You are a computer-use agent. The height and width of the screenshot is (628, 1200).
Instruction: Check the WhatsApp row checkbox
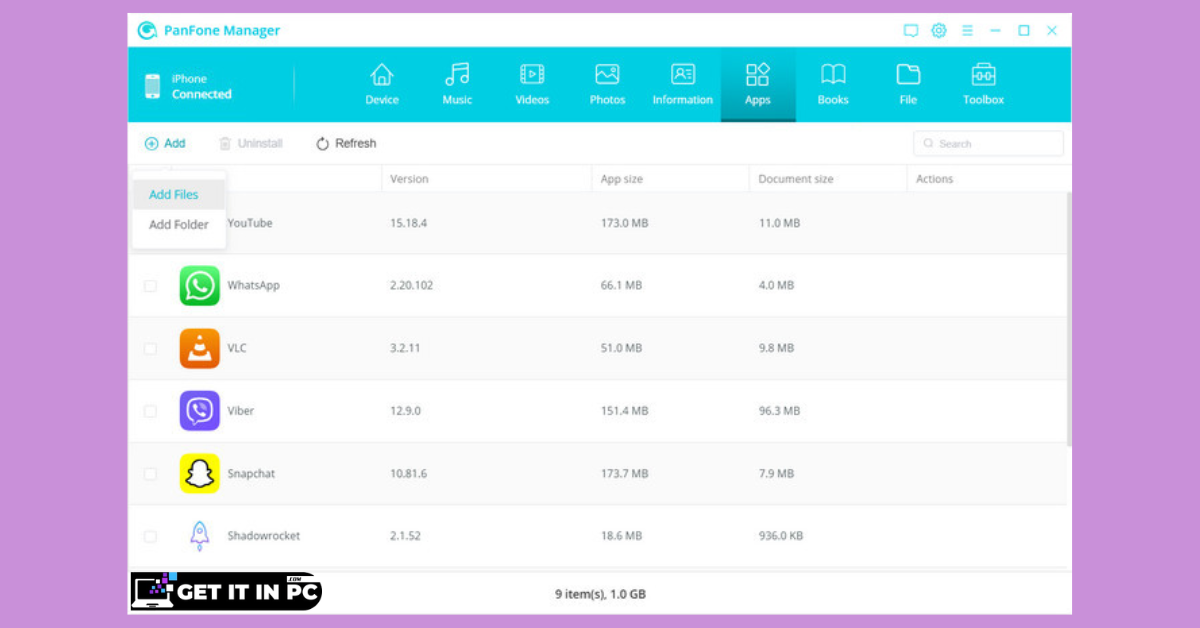(150, 286)
